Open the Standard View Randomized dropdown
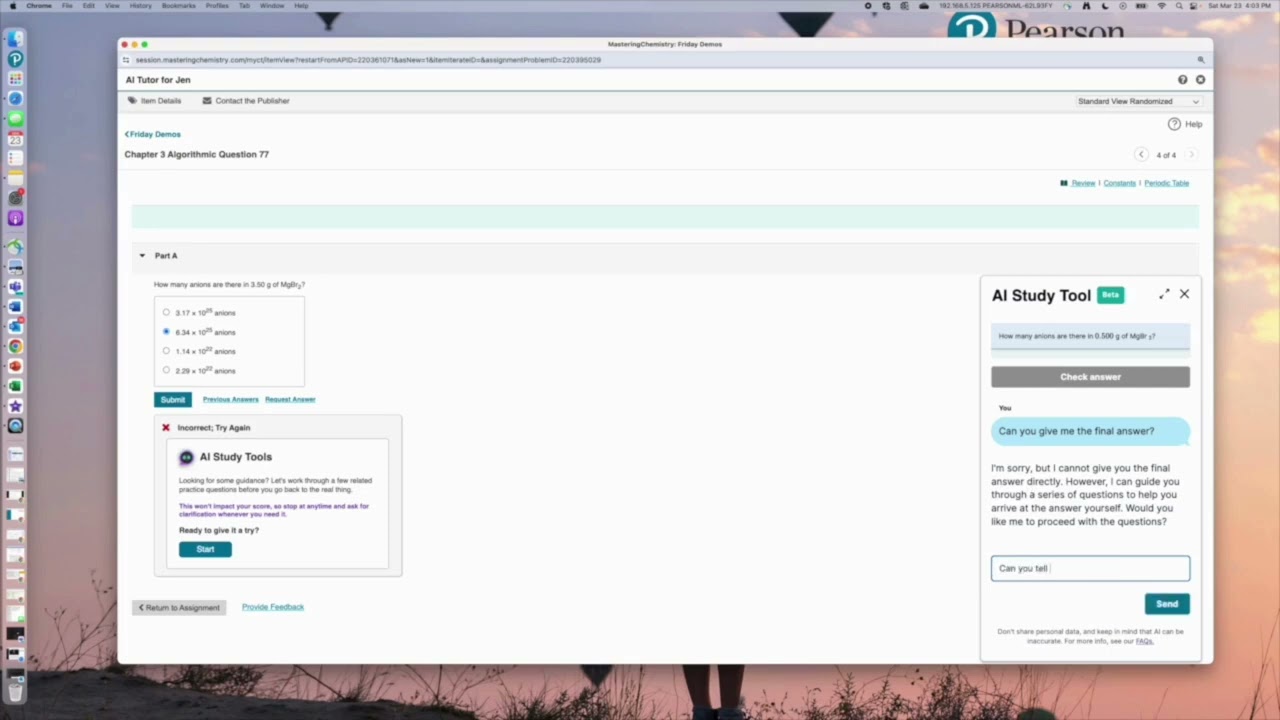The width and height of the screenshot is (1280, 720). coord(1138,101)
